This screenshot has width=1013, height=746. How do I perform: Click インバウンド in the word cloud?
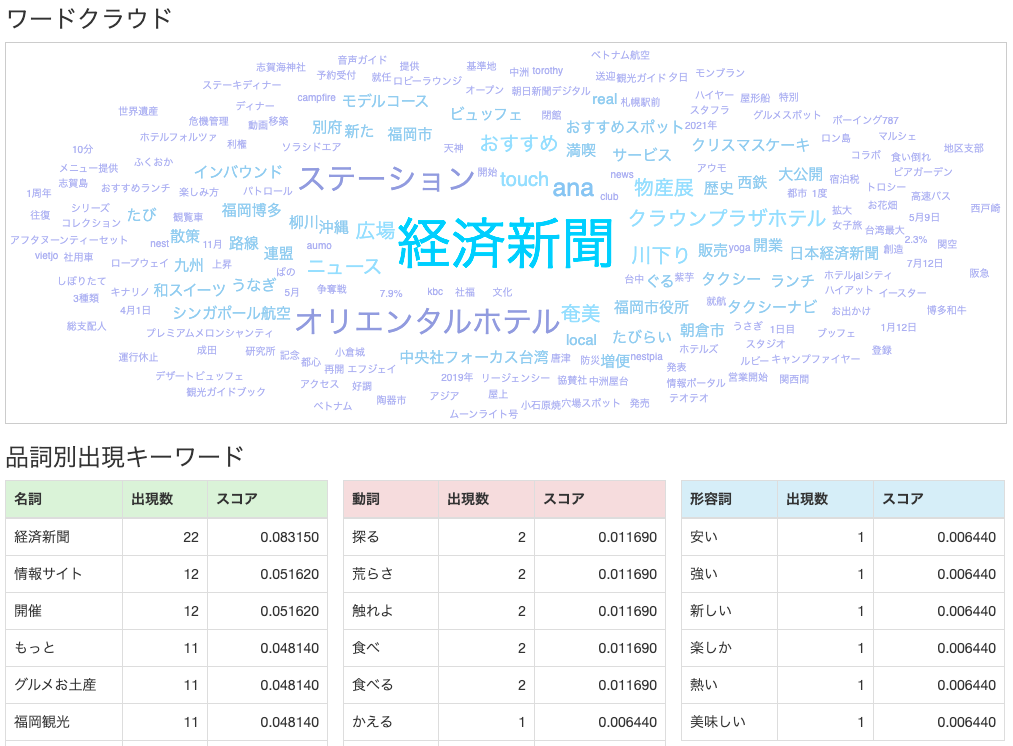(x=238, y=172)
